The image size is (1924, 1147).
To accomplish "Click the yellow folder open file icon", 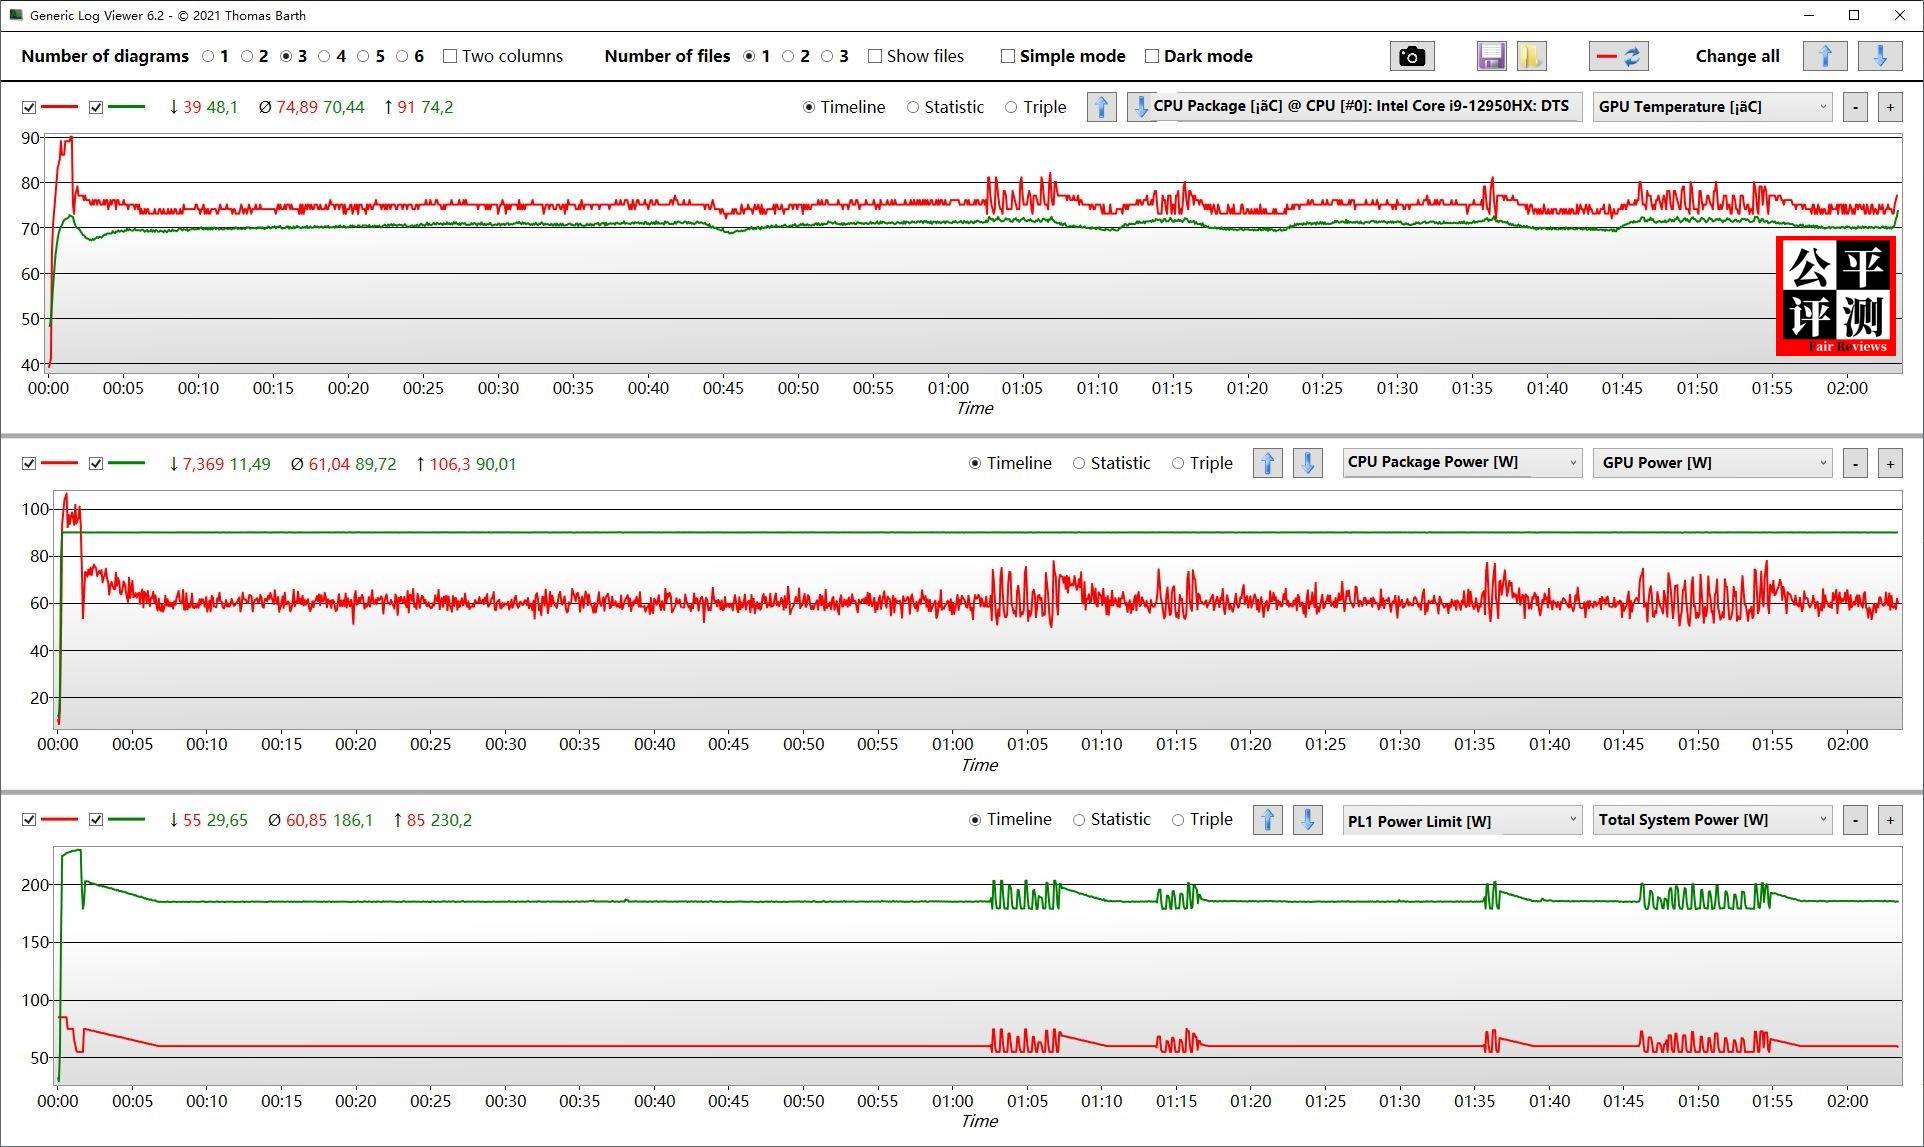I will click(x=1531, y=56).
